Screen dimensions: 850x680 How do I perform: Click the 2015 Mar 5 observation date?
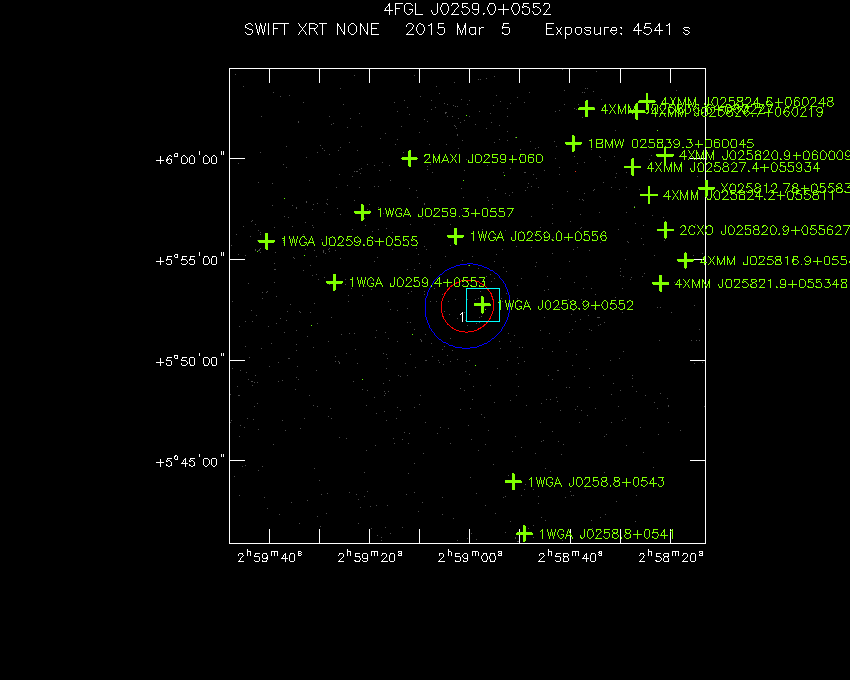(x=458, y=29)
